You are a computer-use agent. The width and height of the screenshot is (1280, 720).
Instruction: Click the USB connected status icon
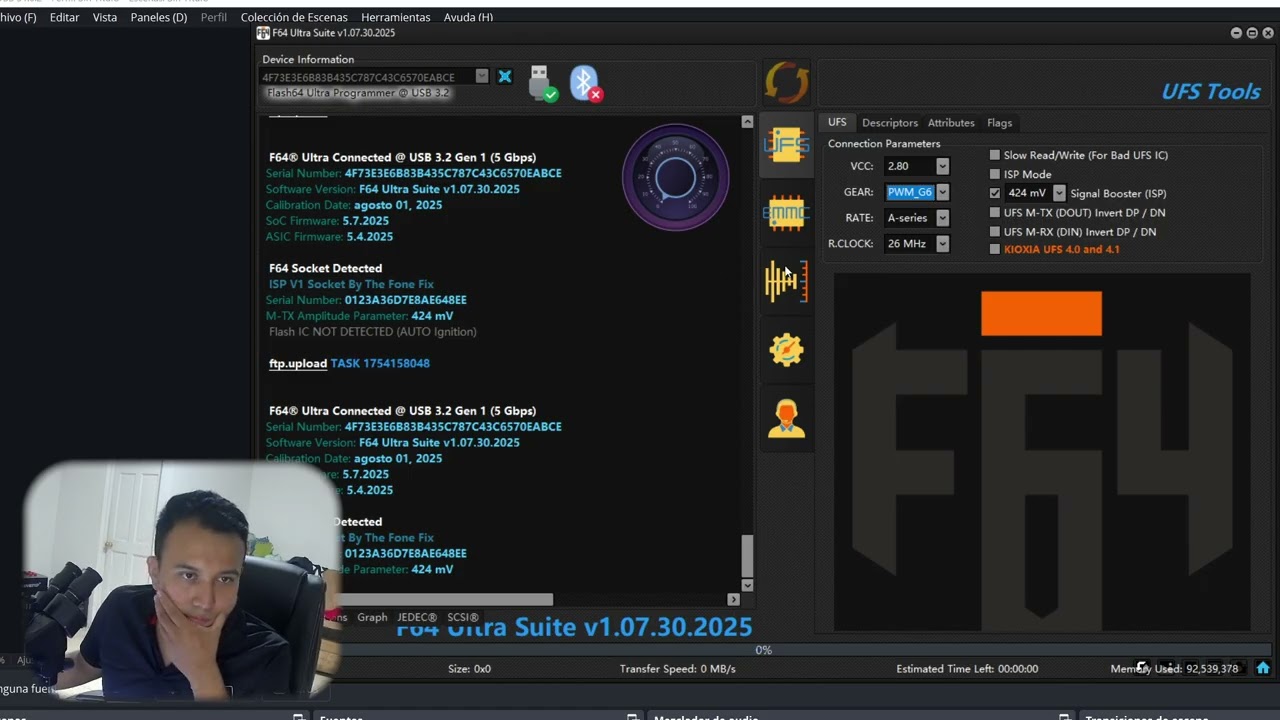pyautogui.click(x=542, y=83)
